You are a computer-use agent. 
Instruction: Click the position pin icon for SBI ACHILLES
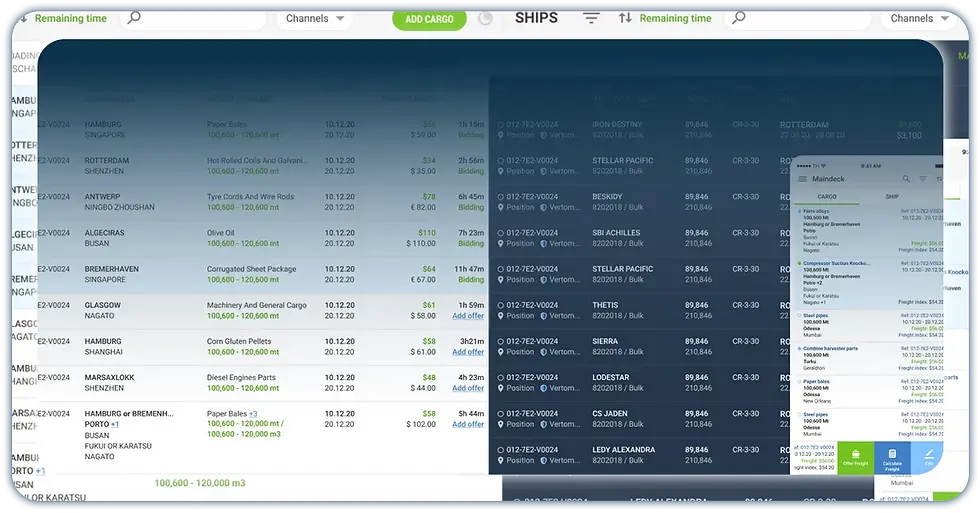pos(501,244)
